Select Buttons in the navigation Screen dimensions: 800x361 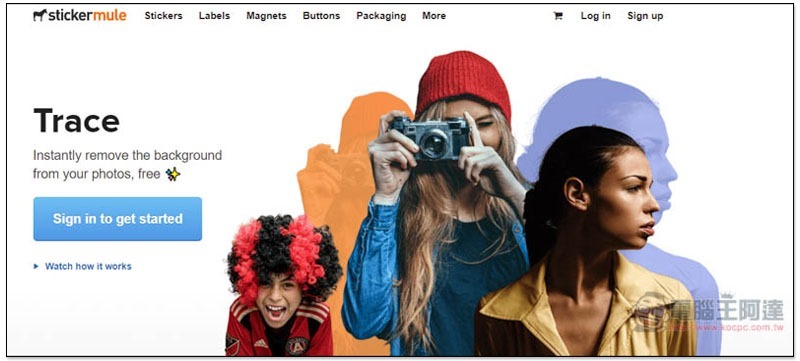pyautogui.click(x=321, y=16)
